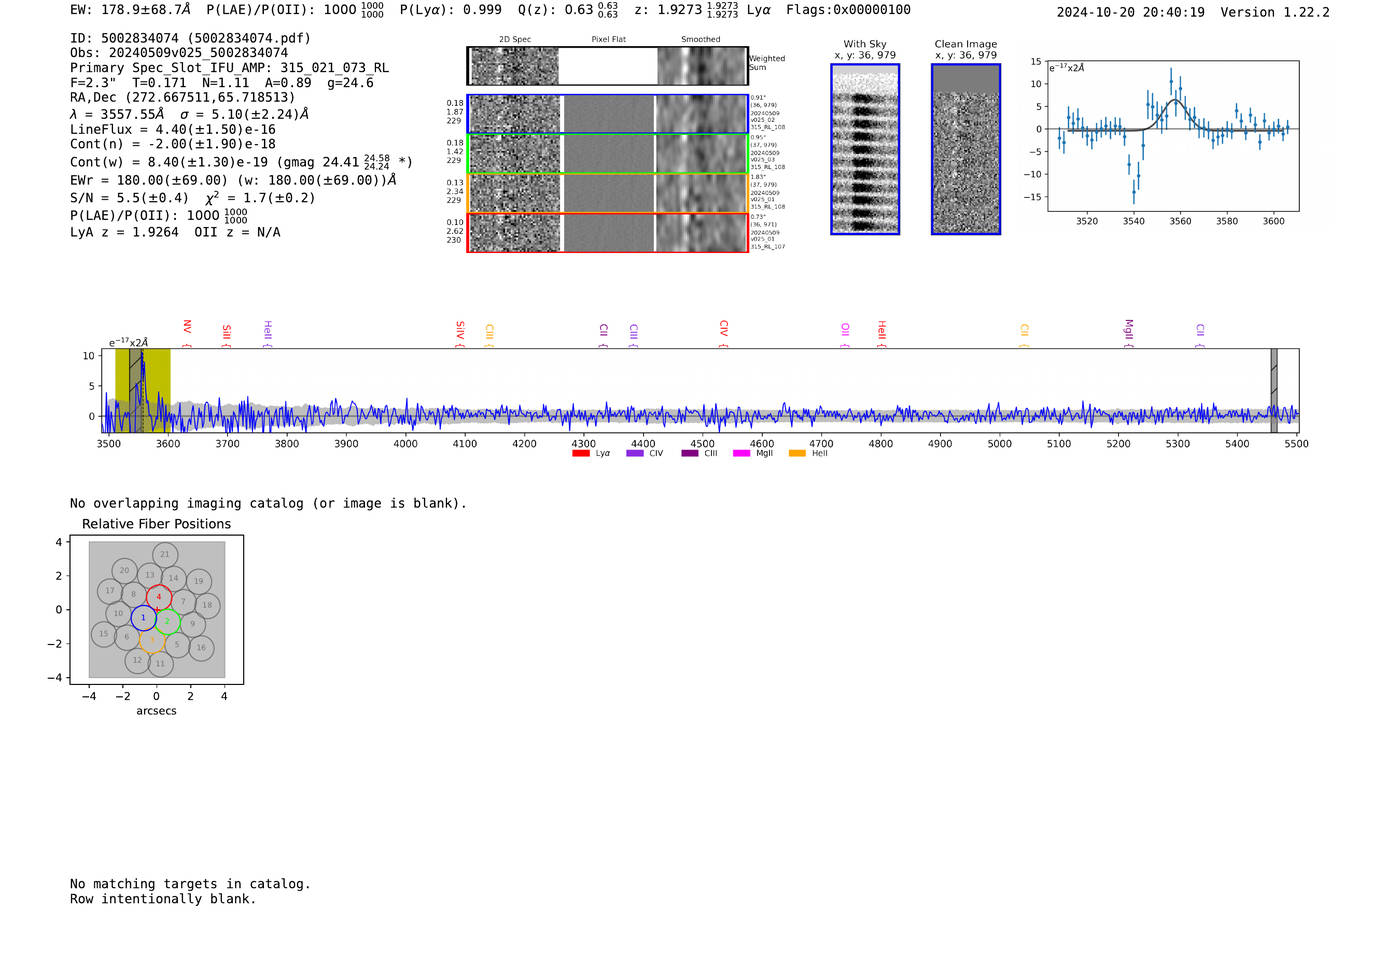Click the blue fiber circle numbered 1
Screen dimensions: 1400x953
coord(143,618)
